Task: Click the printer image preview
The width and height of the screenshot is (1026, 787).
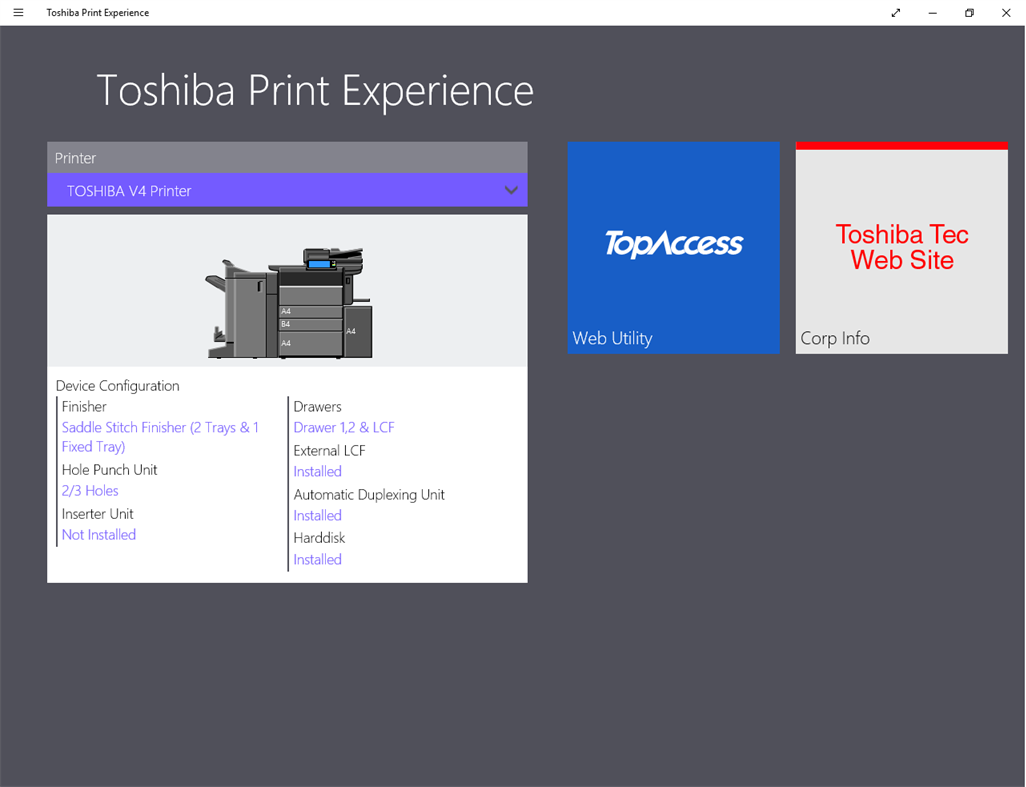Action: pyautogui.click(x=287, y=290)
